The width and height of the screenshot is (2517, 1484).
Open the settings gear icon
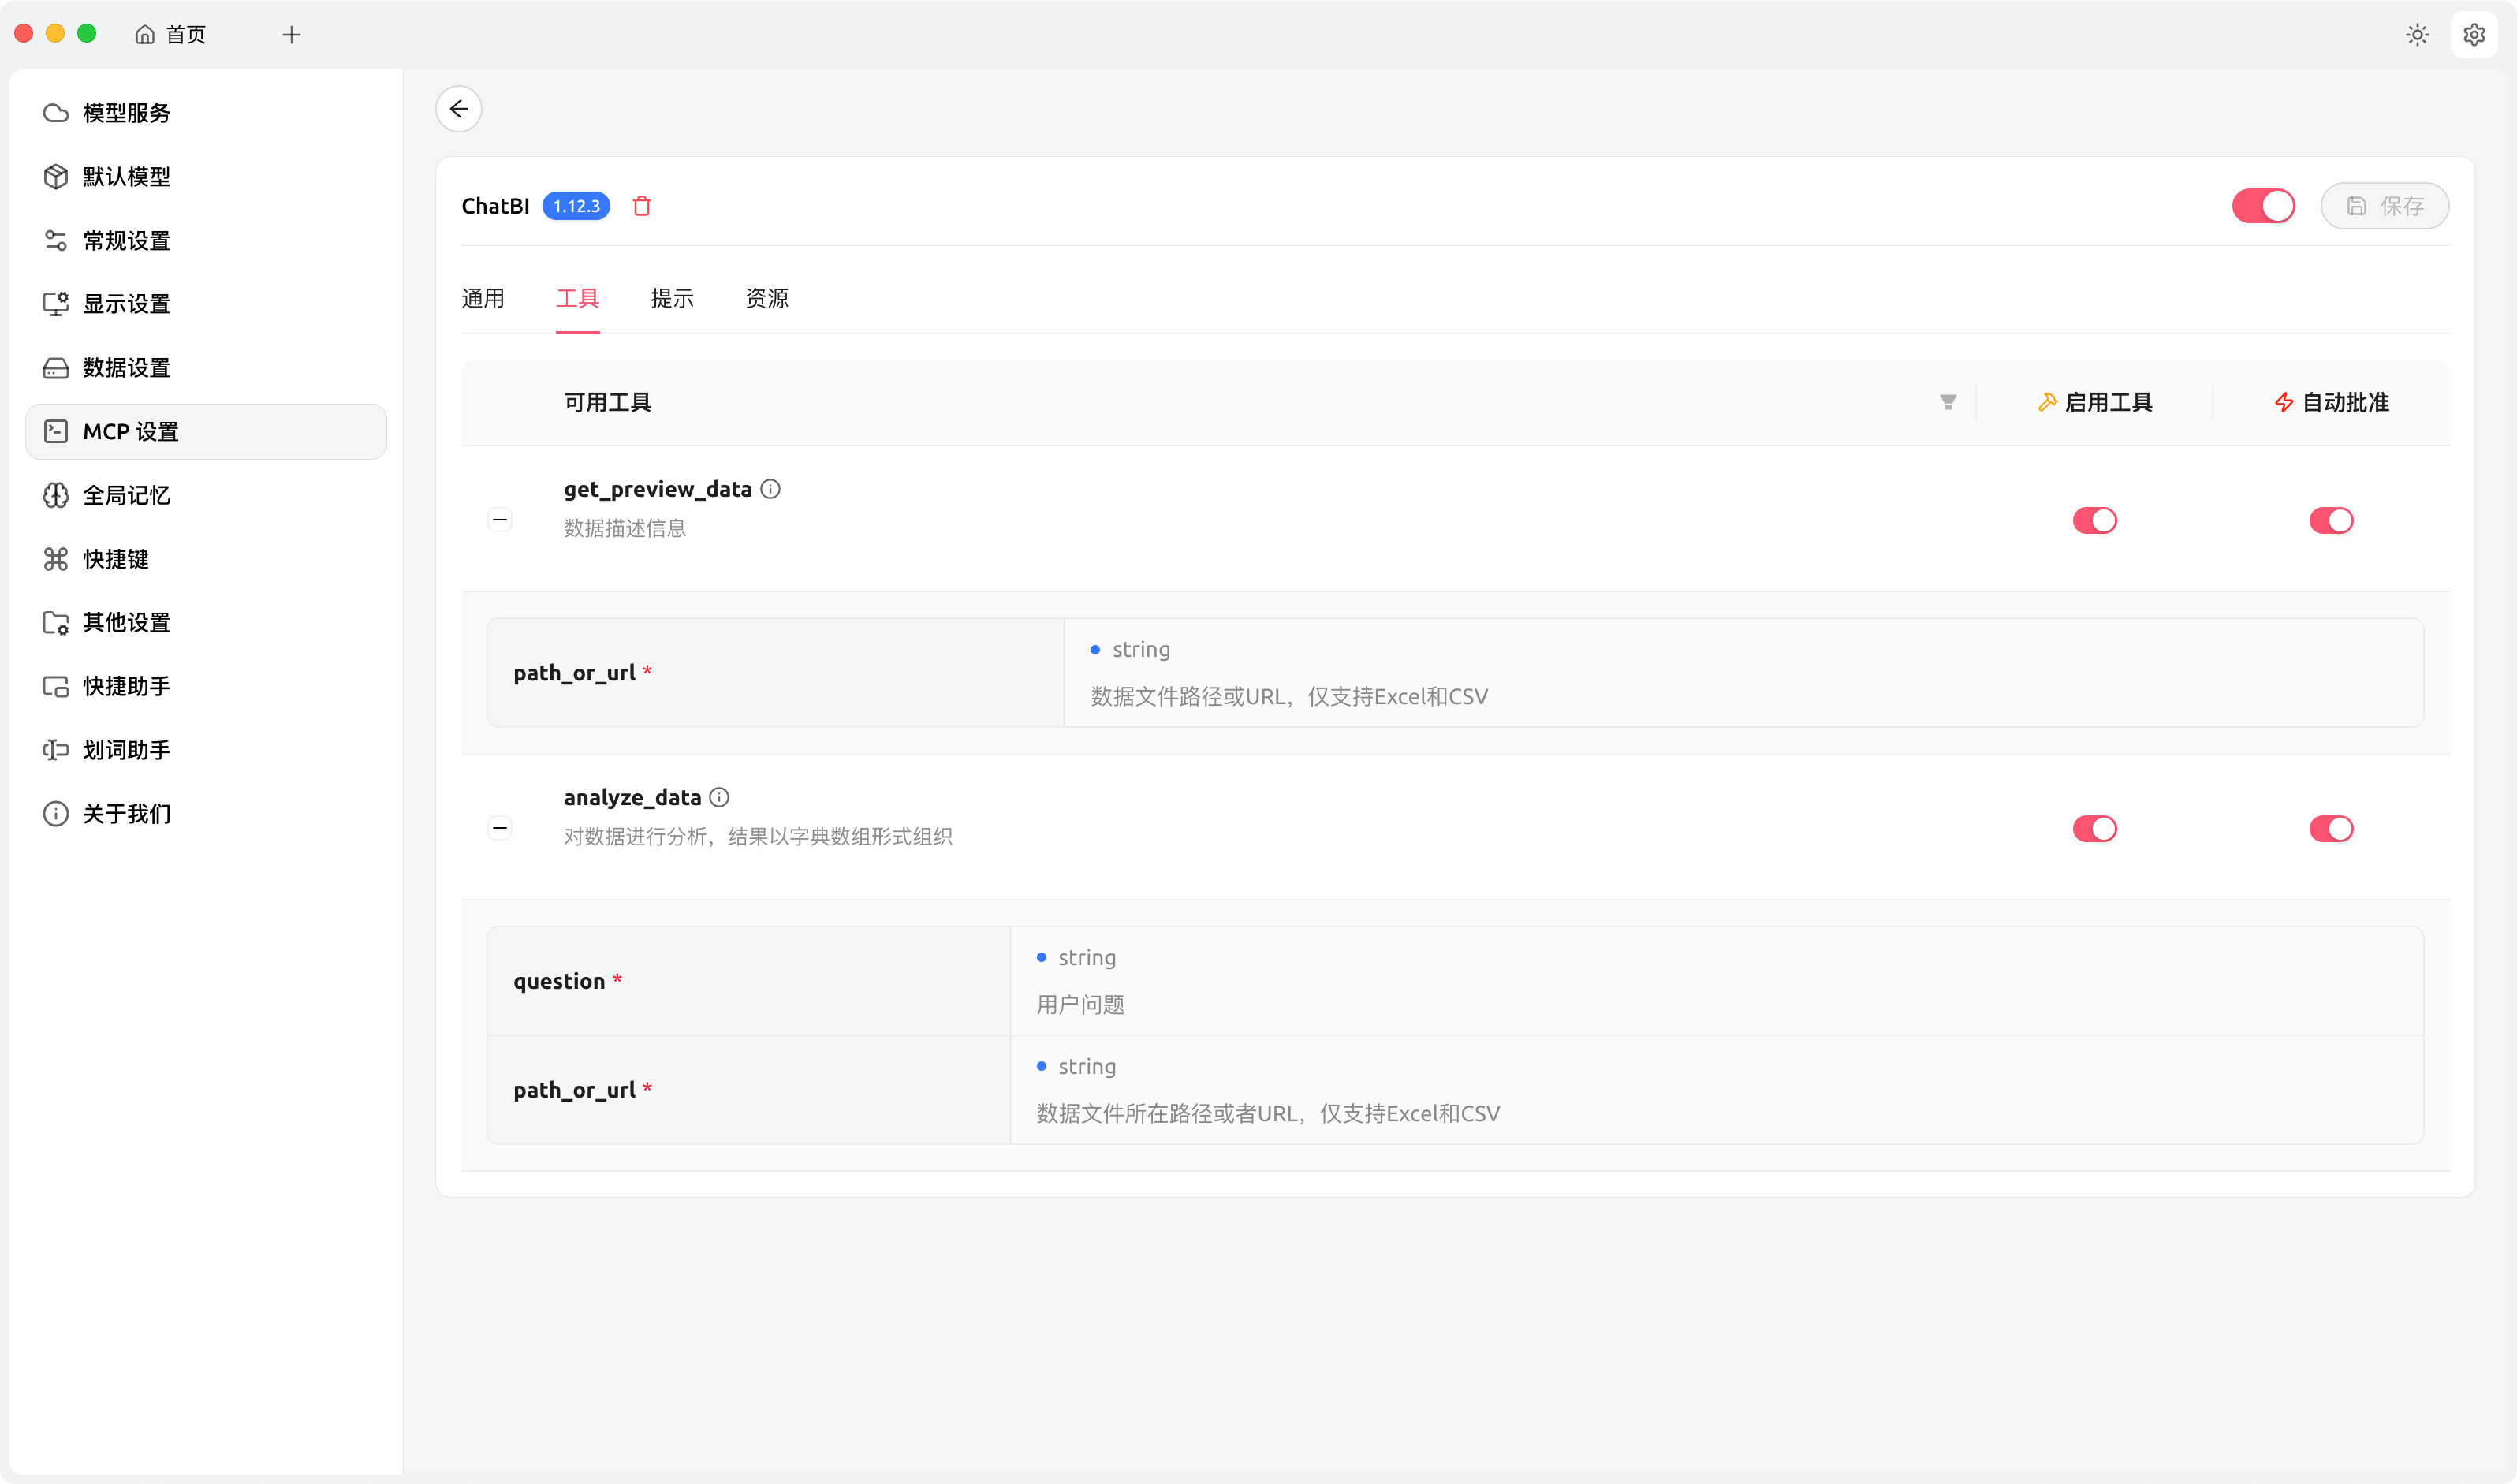(2474, 35)
